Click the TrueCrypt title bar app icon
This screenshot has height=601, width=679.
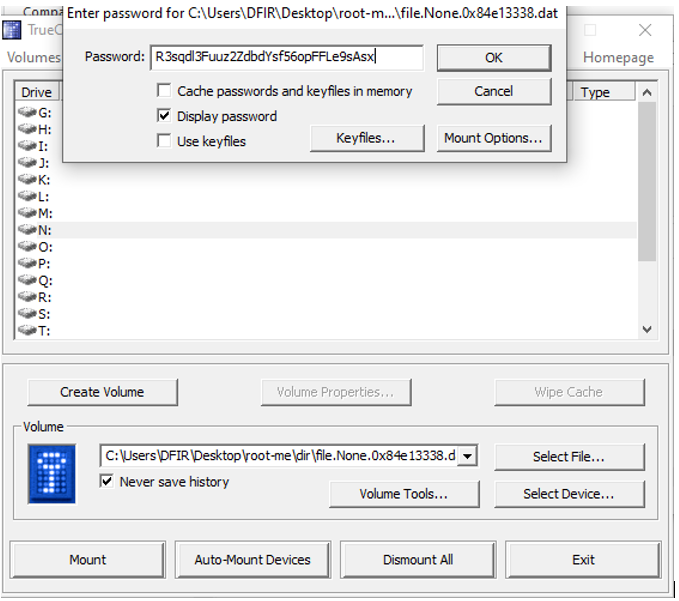click(x=11, y=30)
